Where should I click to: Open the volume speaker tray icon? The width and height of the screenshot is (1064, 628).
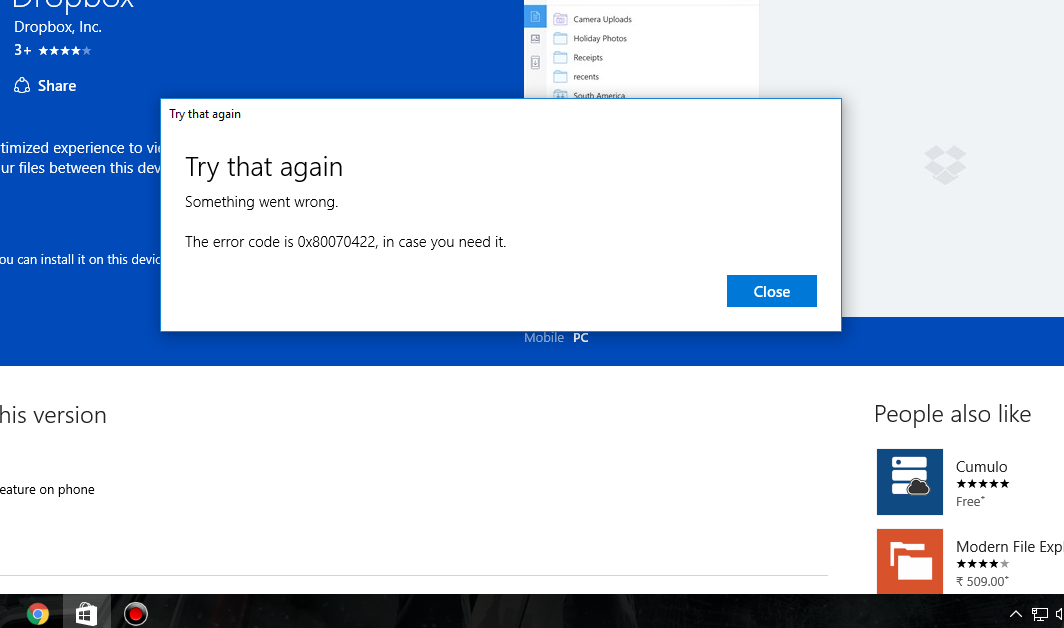(x=1059, y=614)
